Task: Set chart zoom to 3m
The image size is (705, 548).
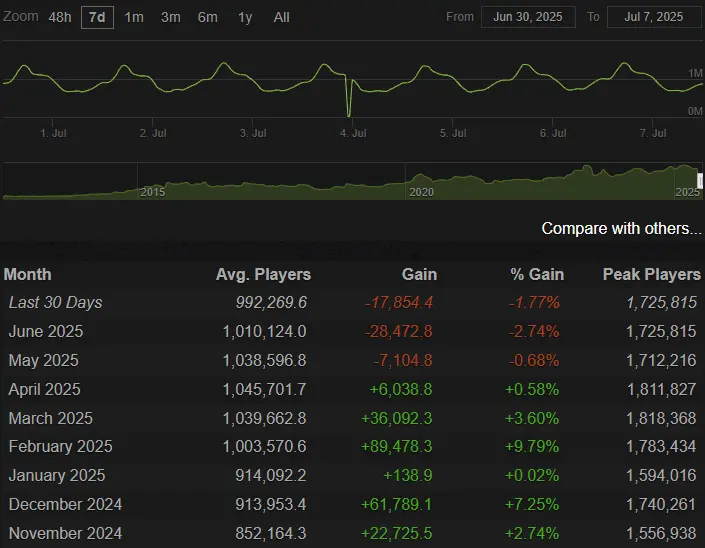Action: coord(170,17)
